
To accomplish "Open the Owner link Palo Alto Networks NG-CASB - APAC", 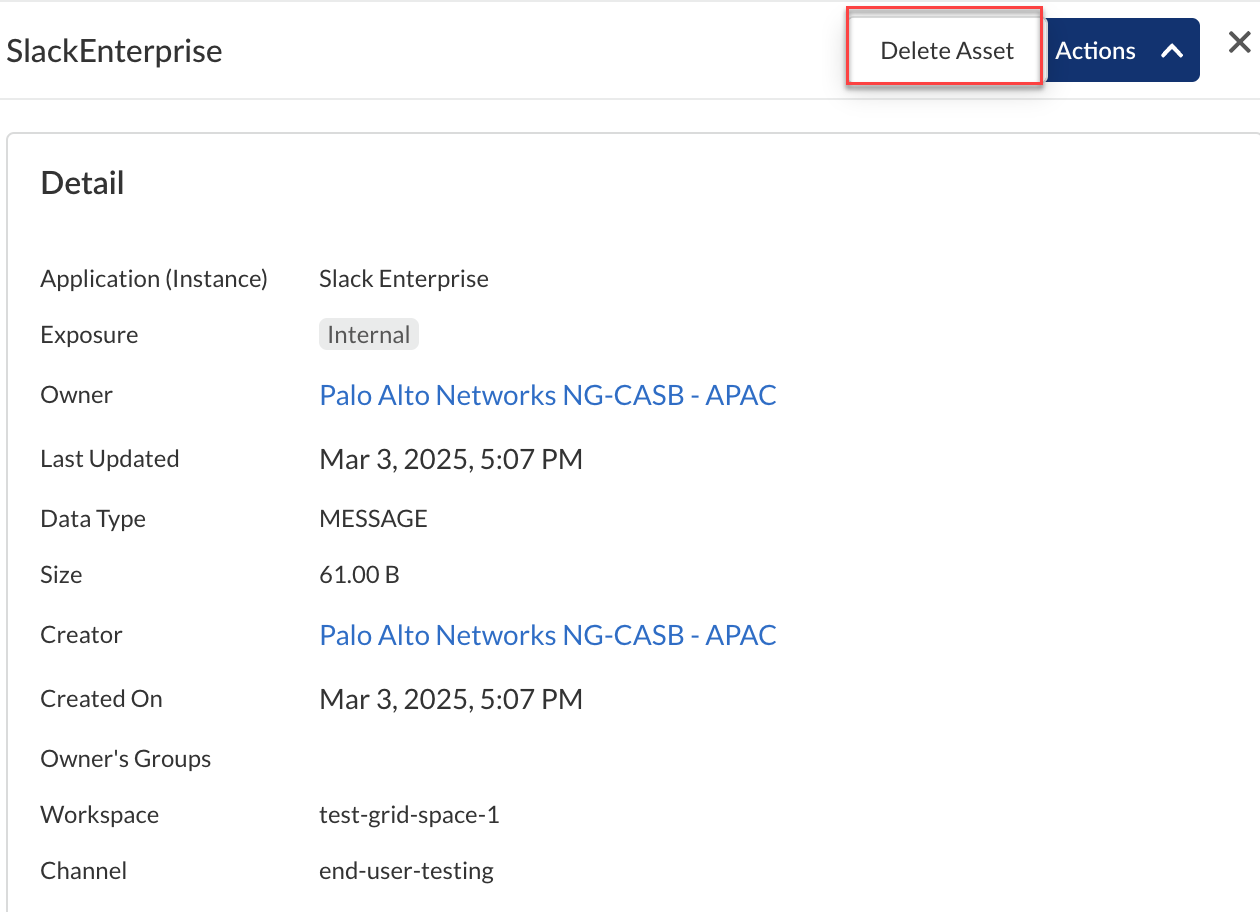I will [x=547, y=395].
